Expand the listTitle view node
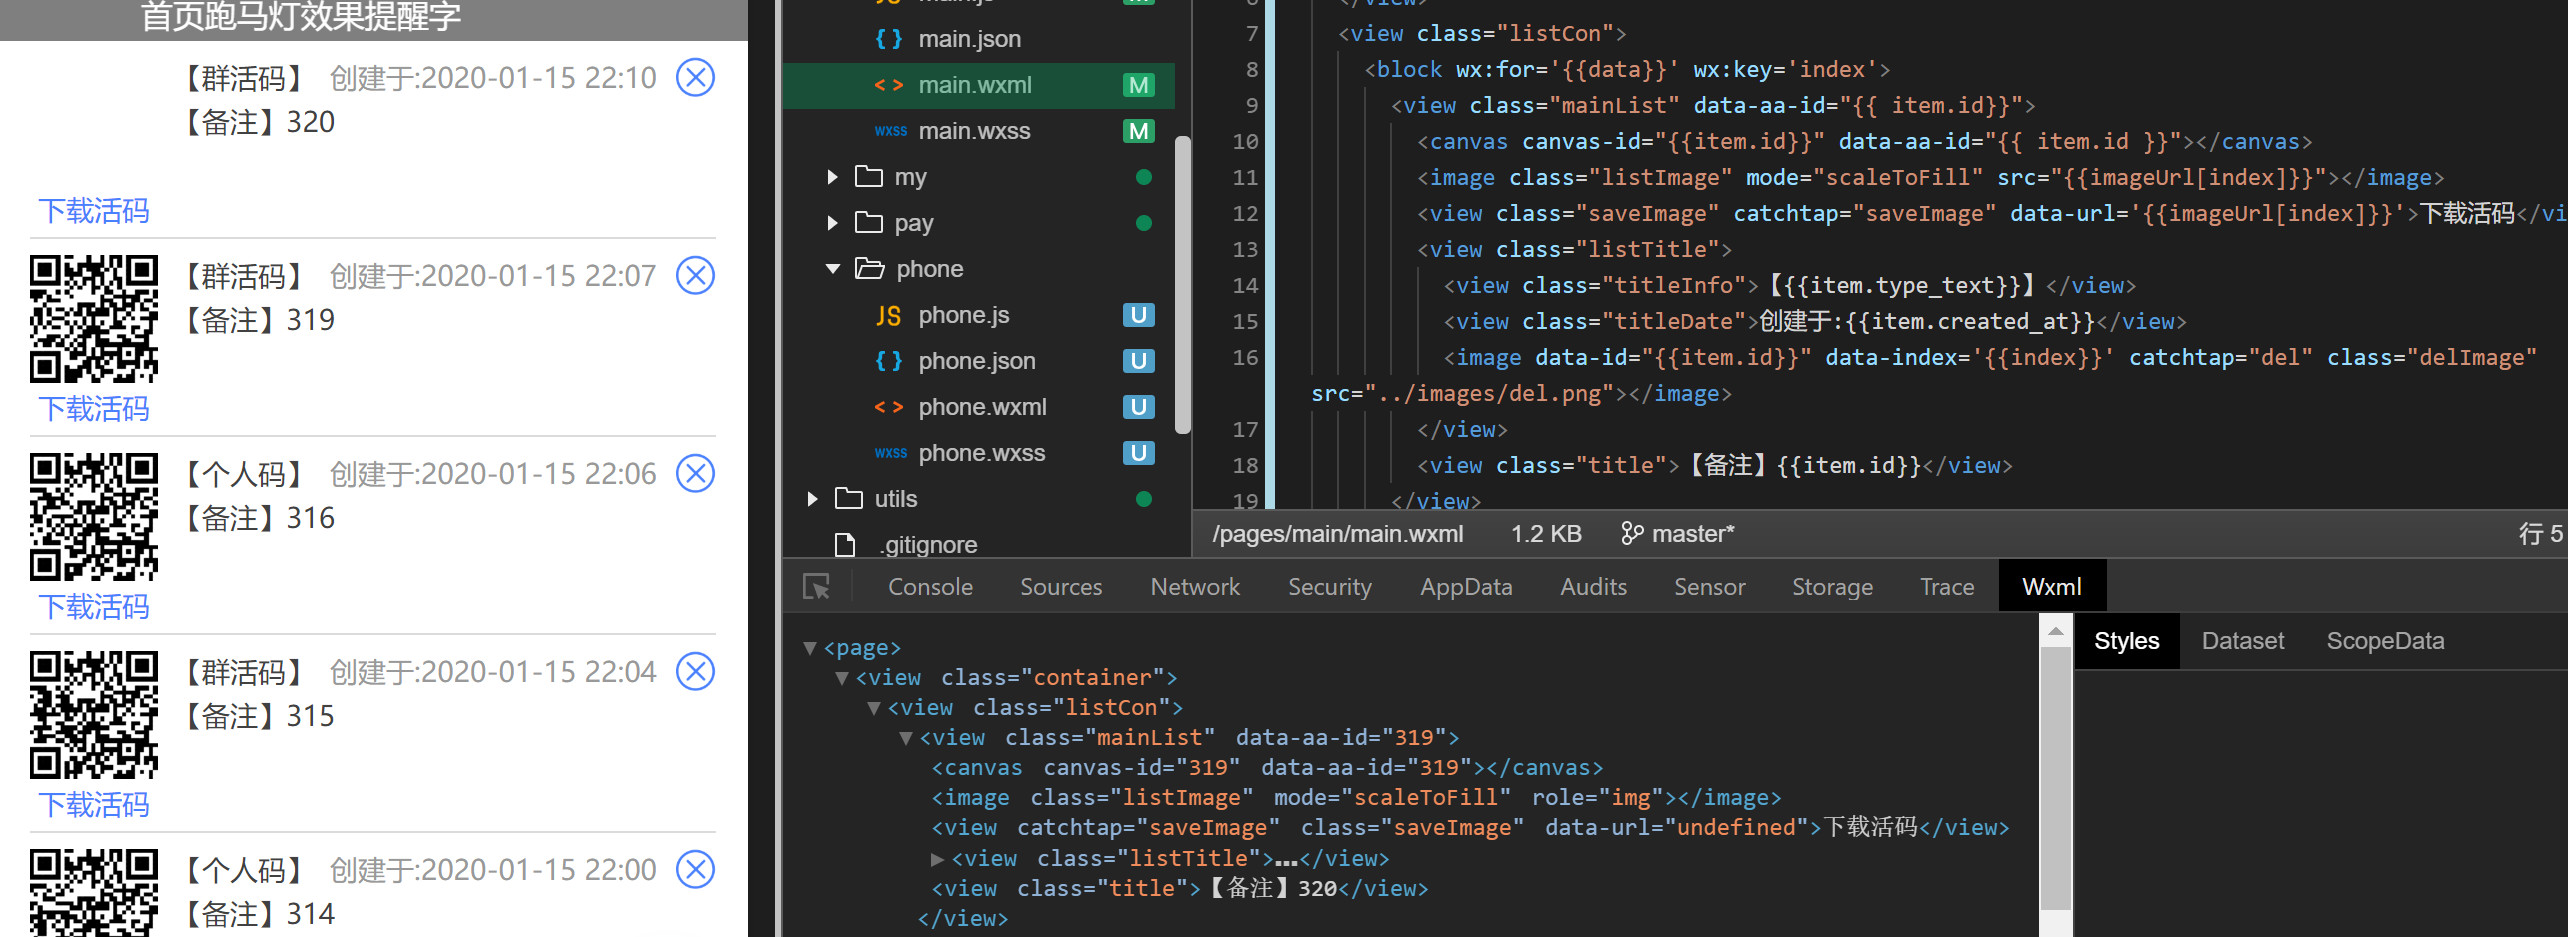 coord(937,858)
